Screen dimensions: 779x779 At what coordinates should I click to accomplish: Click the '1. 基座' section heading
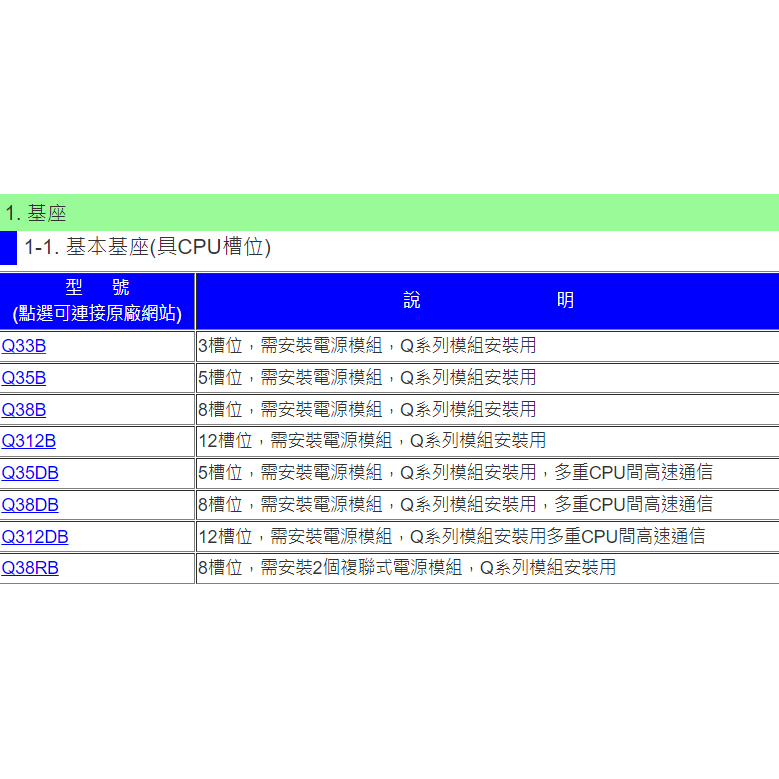click(x=36, y=213)
